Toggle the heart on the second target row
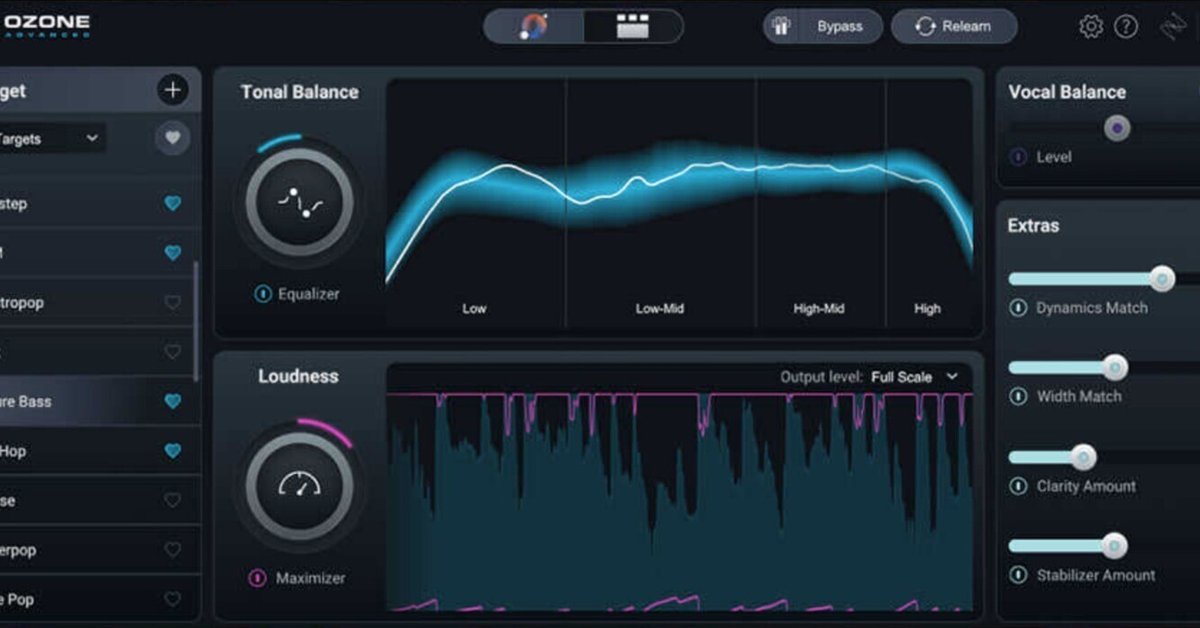Viewport: 1200px width, 628px height. pos(173,253)
